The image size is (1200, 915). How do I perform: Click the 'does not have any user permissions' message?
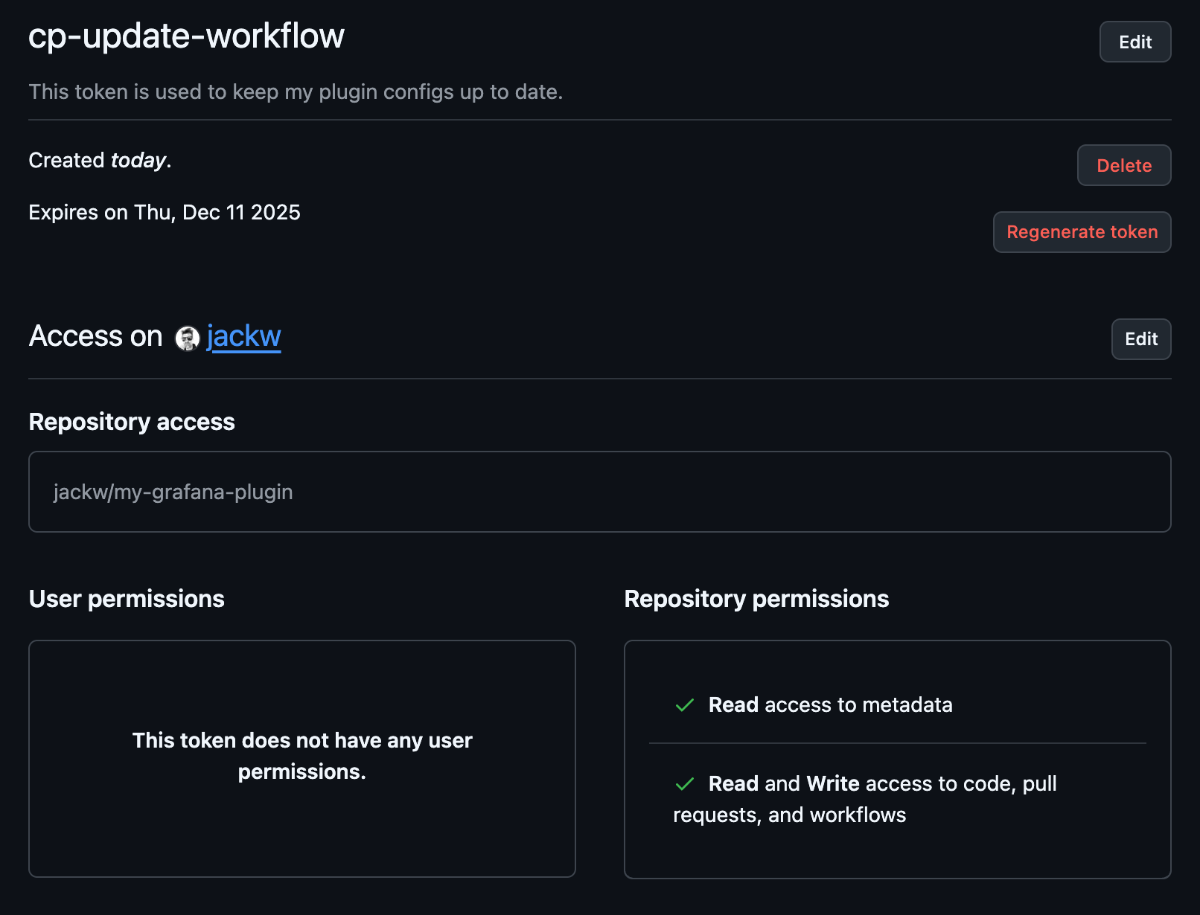point(302,756)
